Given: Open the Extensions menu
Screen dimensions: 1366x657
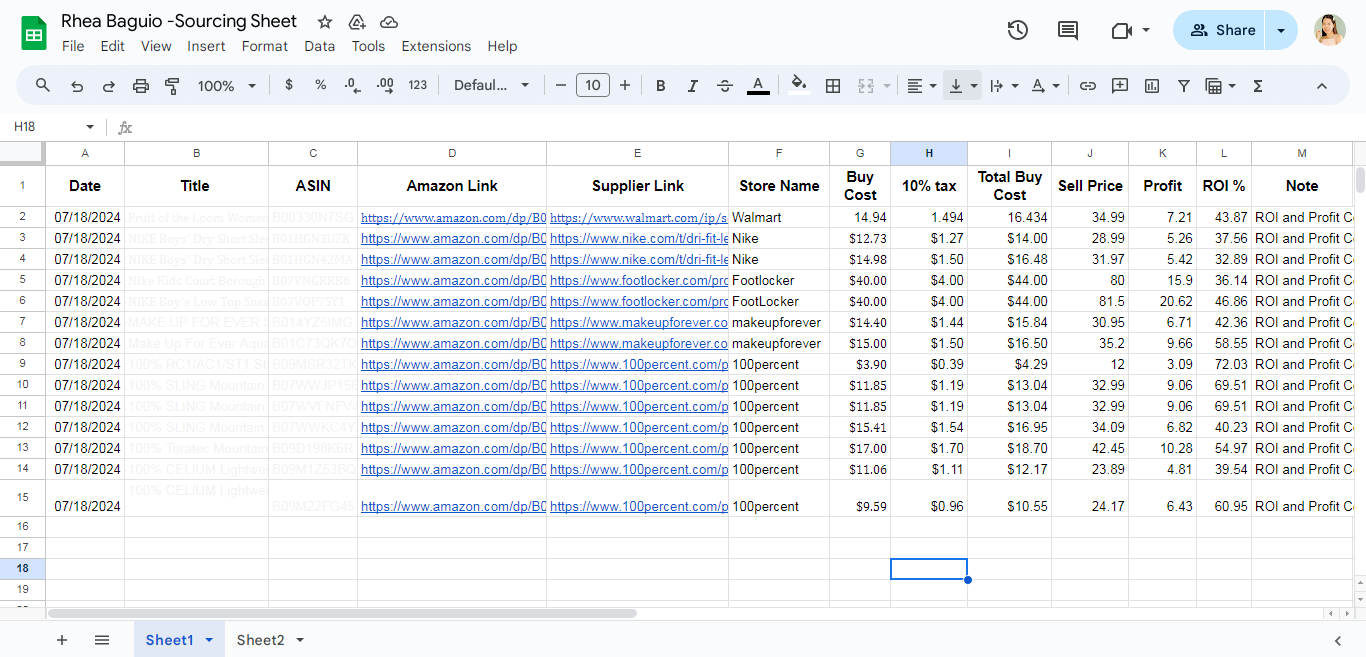Looking at the screenshot, I should pos(436,46).
